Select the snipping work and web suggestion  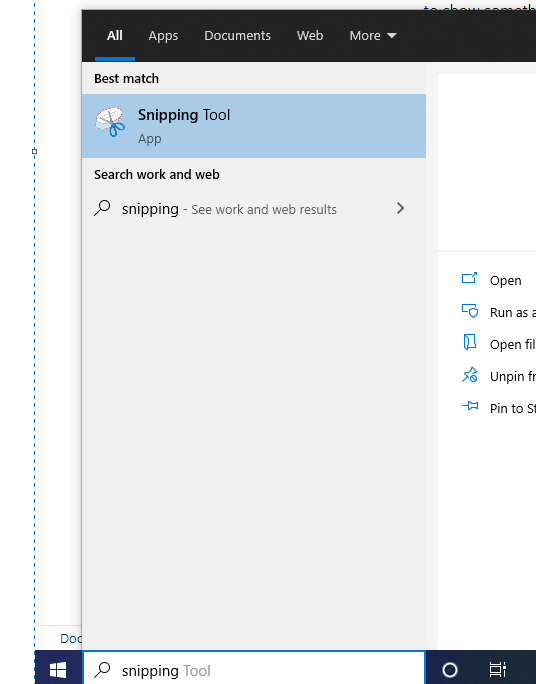(x=253, y=209)
